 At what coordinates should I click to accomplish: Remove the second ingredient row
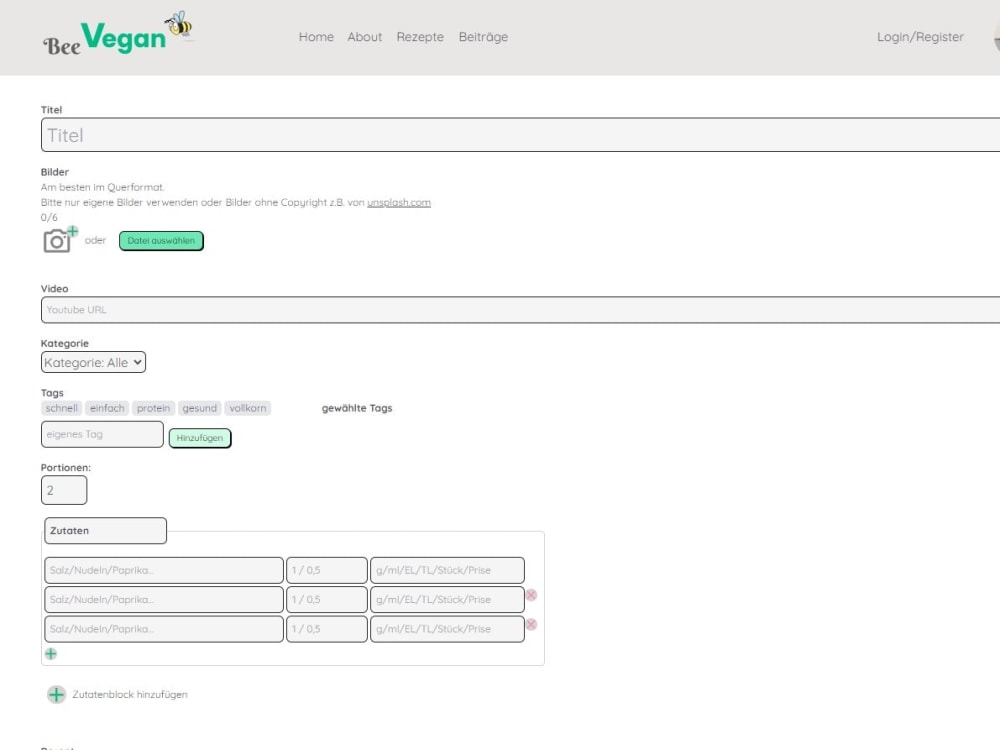click(531, 595)
